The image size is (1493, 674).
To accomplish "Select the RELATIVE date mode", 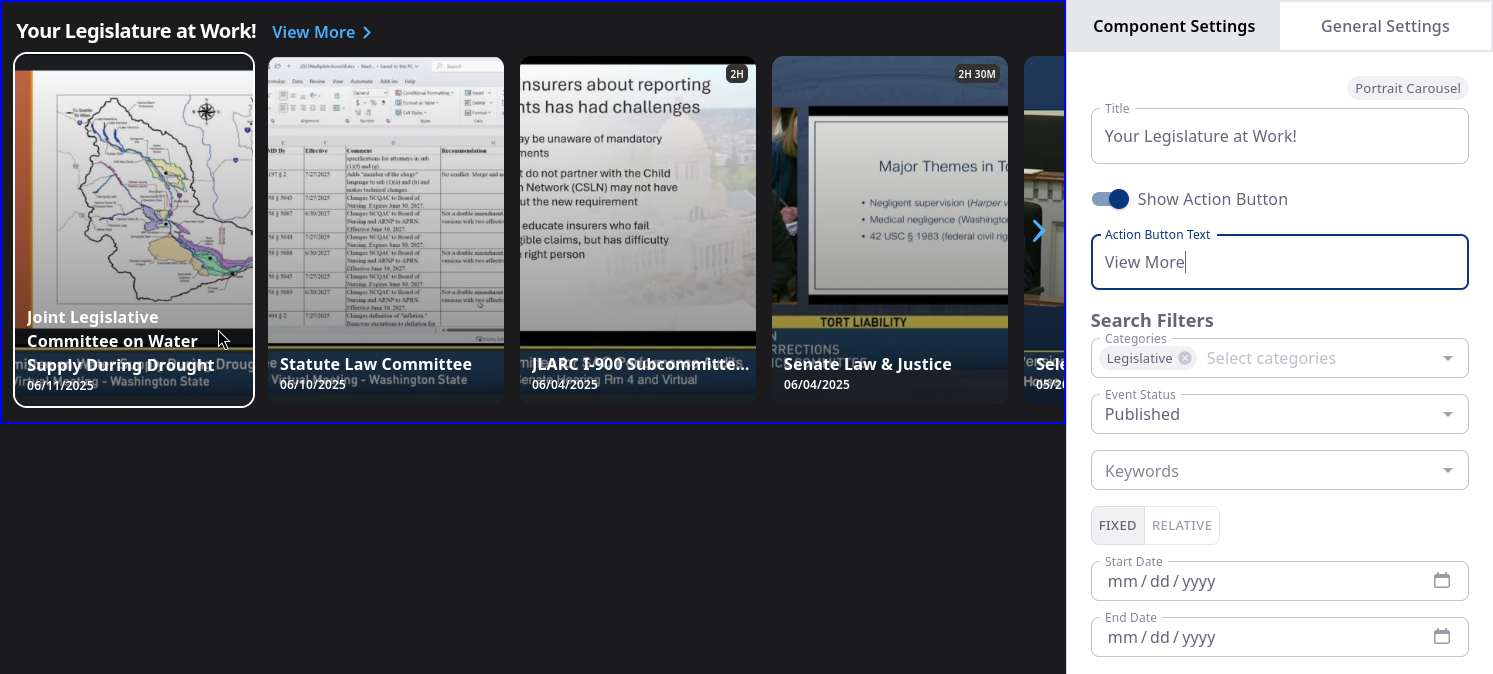I will [1182, 525].
